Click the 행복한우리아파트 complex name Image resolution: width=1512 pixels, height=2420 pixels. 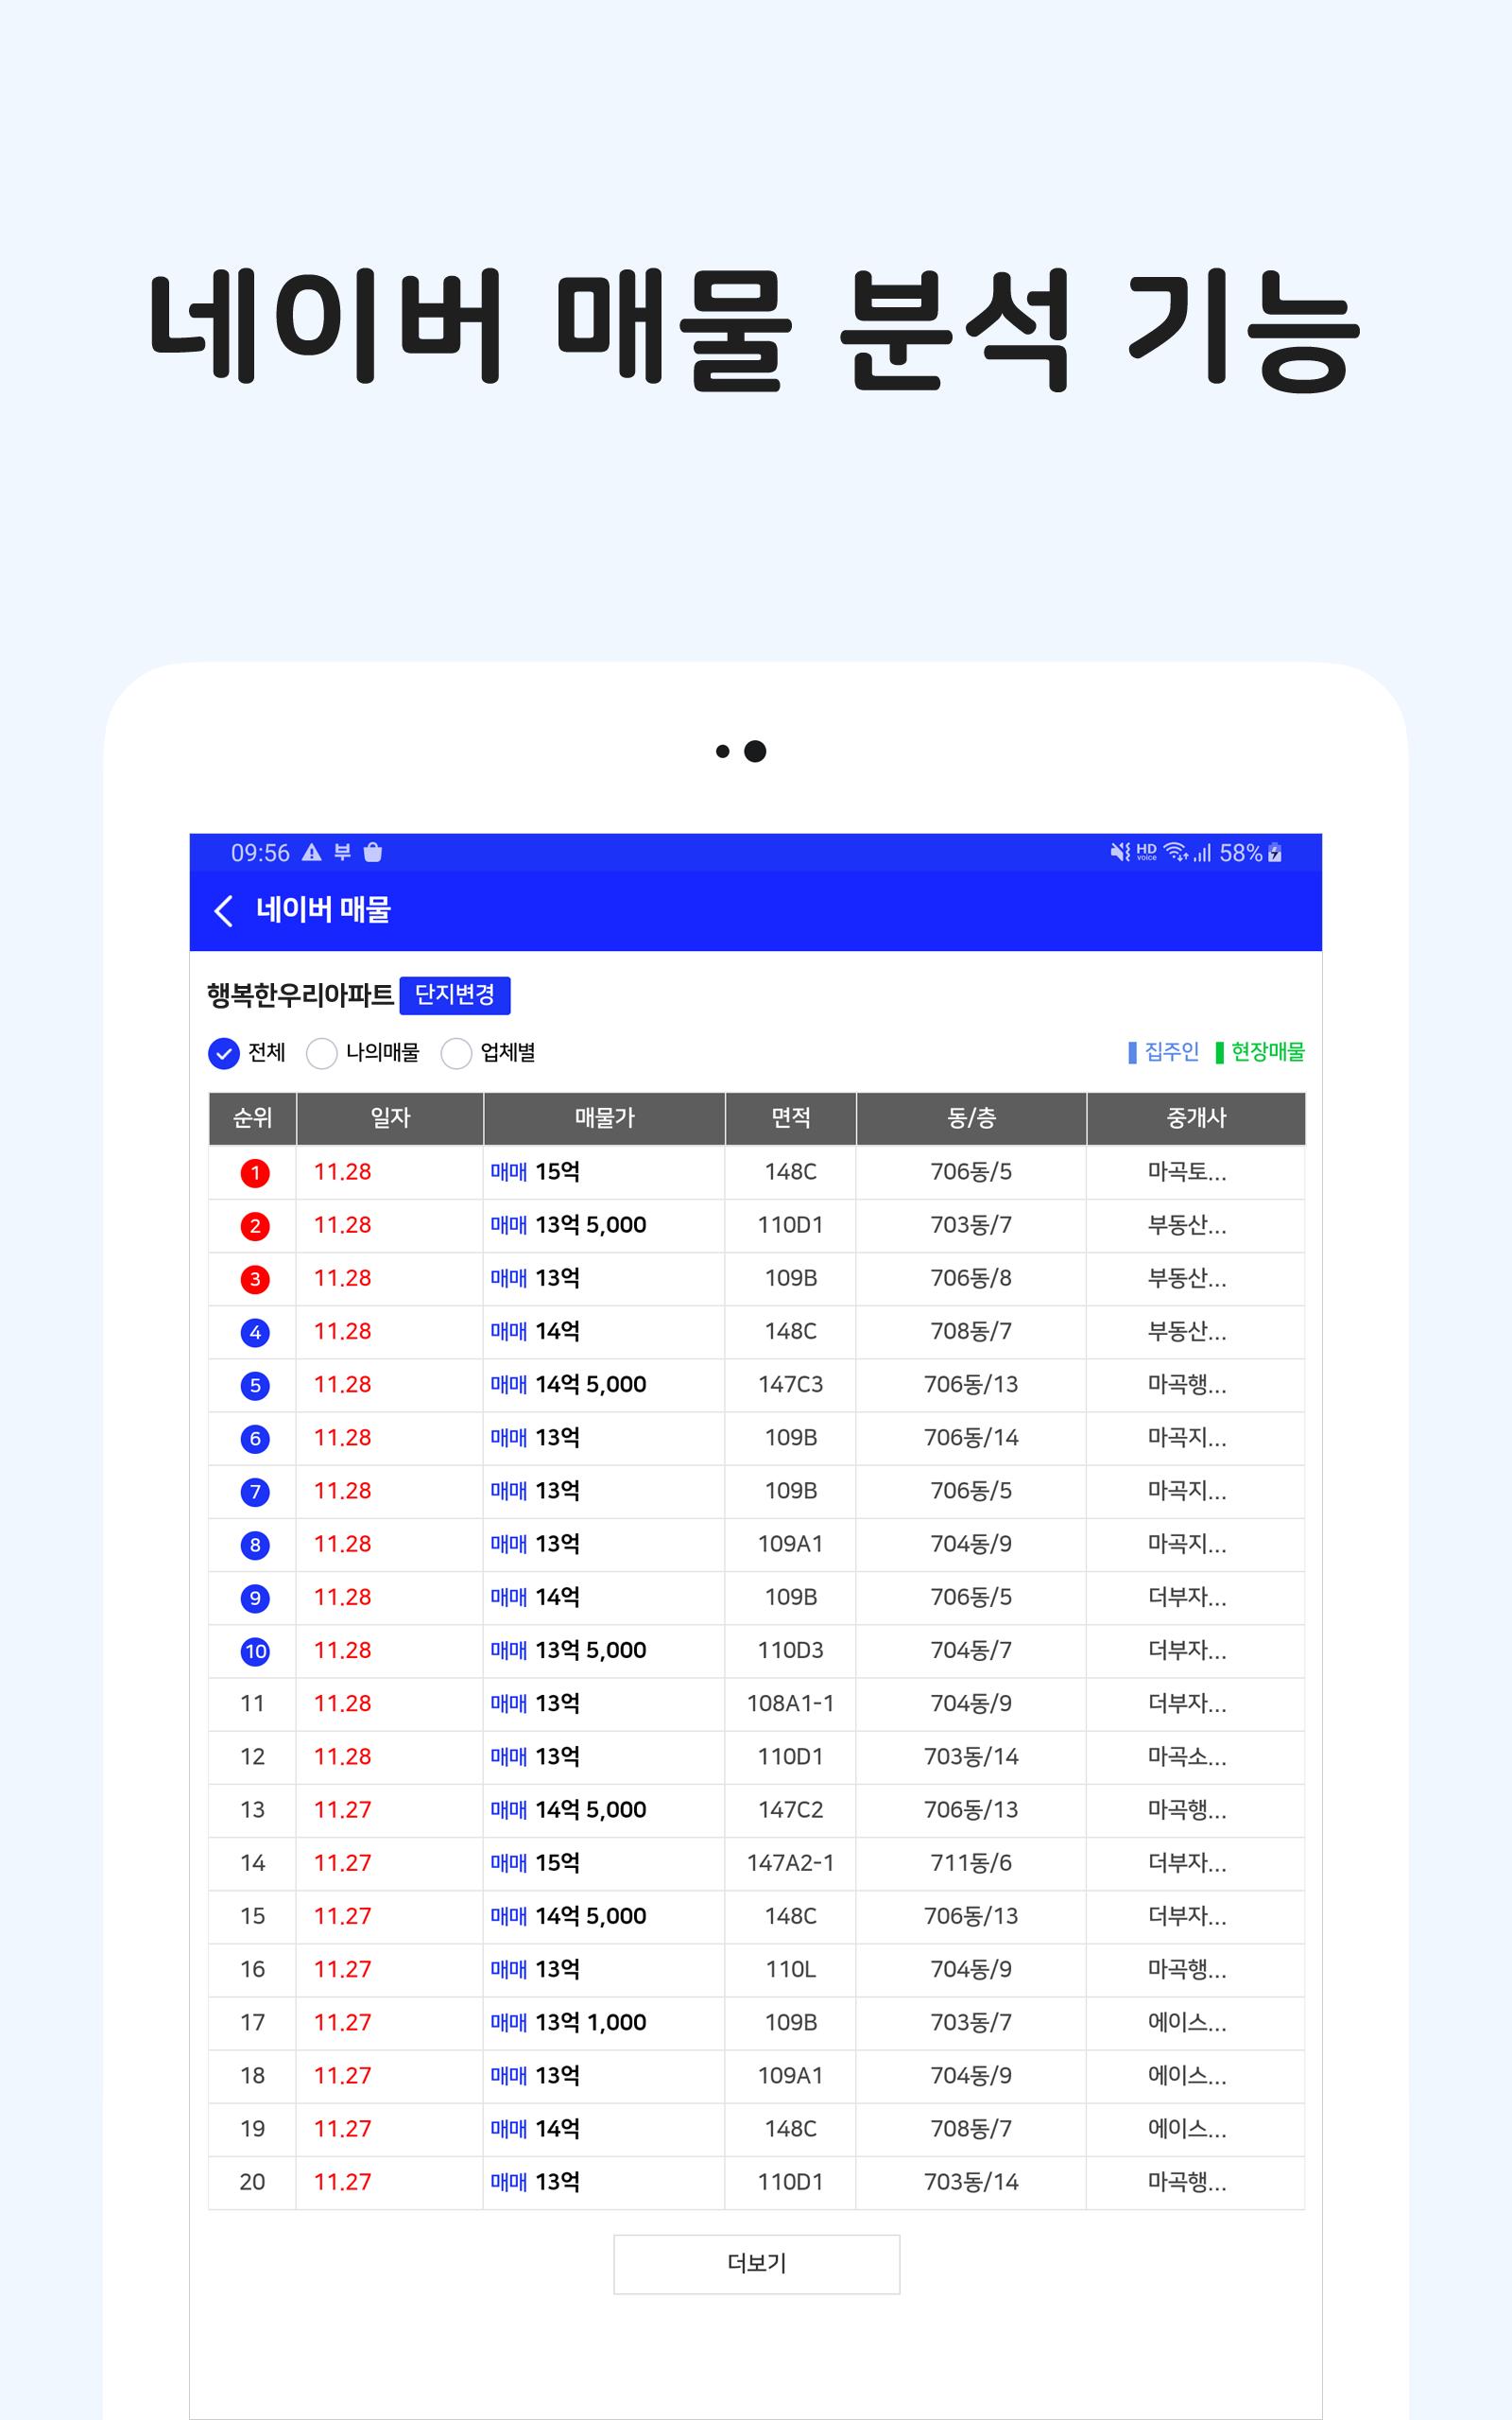point(300,995)
